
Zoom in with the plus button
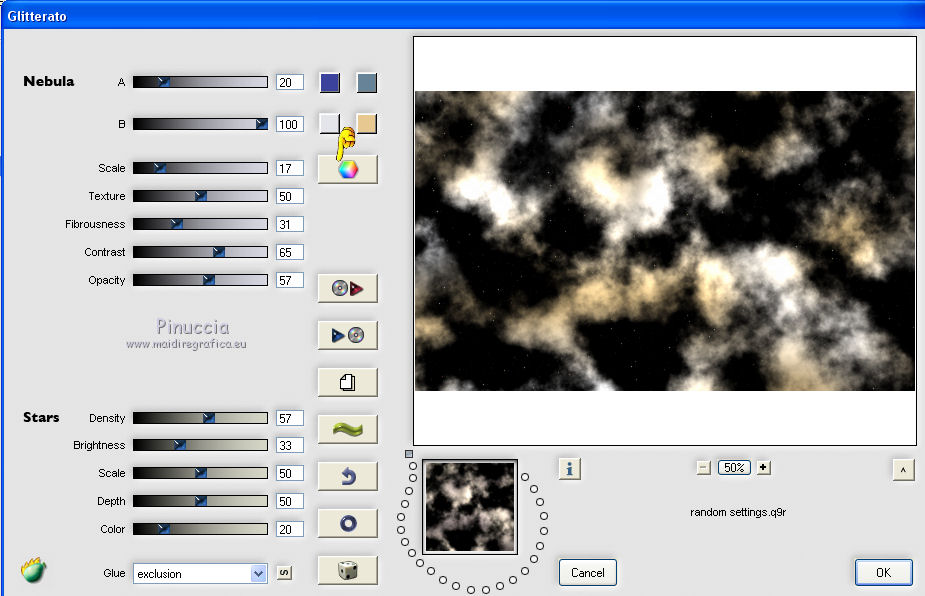click(x=763, y=468)
